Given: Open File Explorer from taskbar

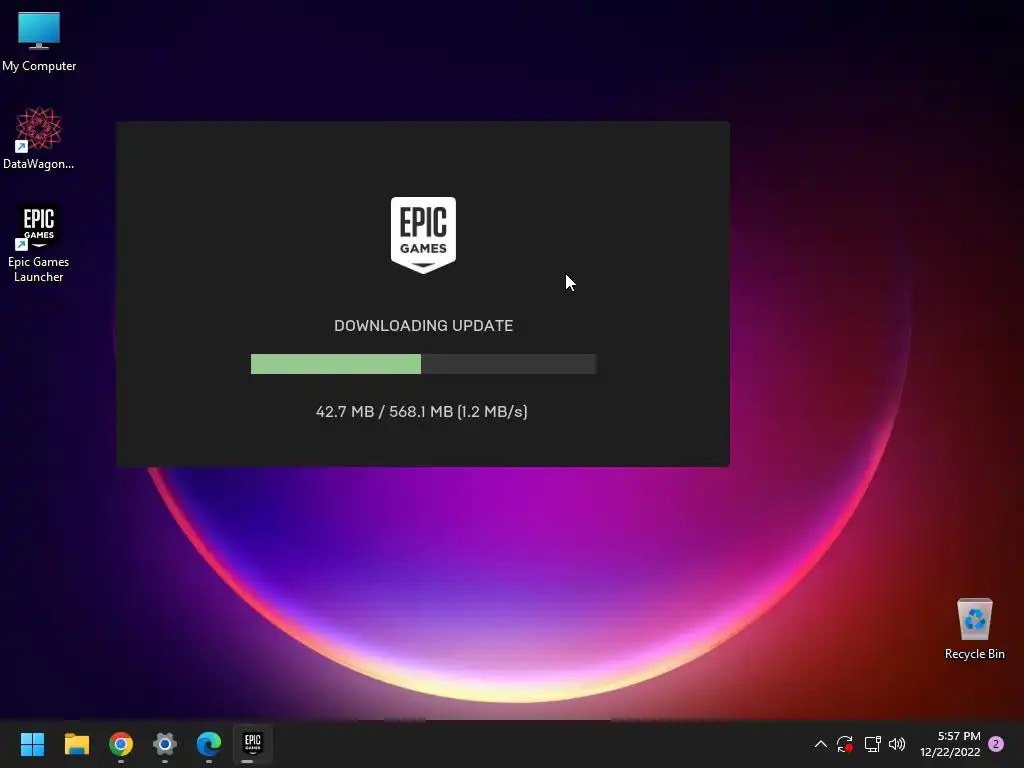Looking at the screenshot, I should [x=76, y=744].
